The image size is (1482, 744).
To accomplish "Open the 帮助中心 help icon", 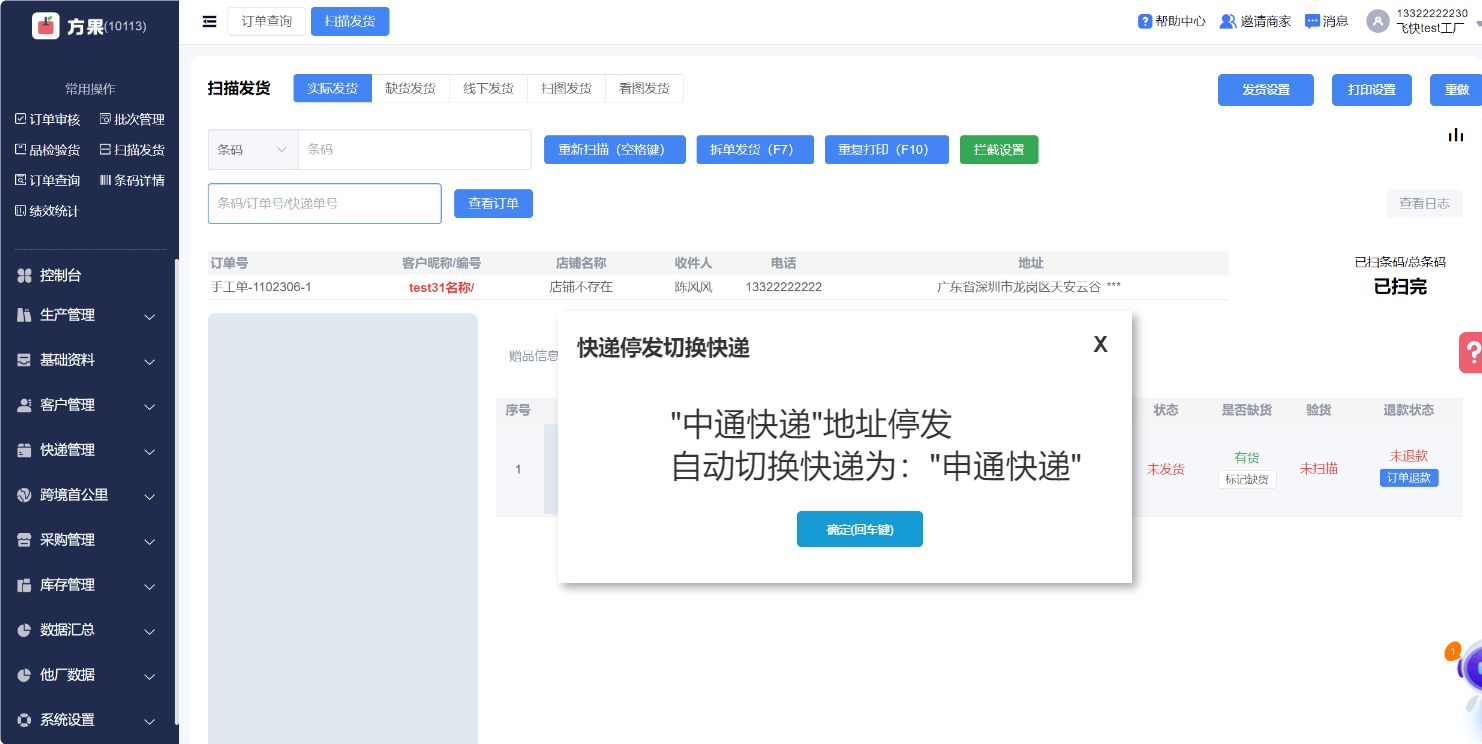I will pyautogui.click(x=1145, y=21).
